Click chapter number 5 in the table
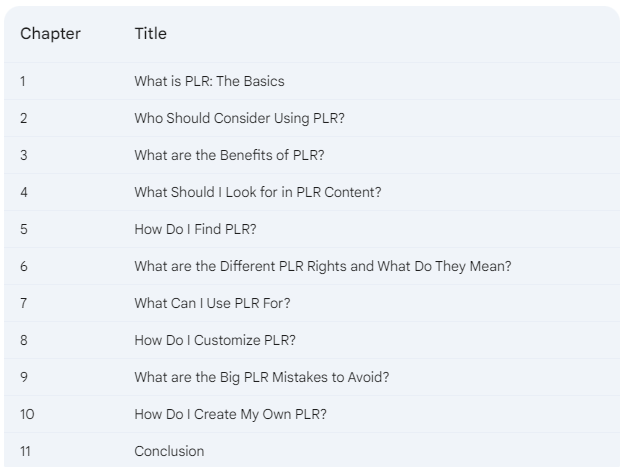The height and width of the screenshot is (467, 628). click(24, 229)
